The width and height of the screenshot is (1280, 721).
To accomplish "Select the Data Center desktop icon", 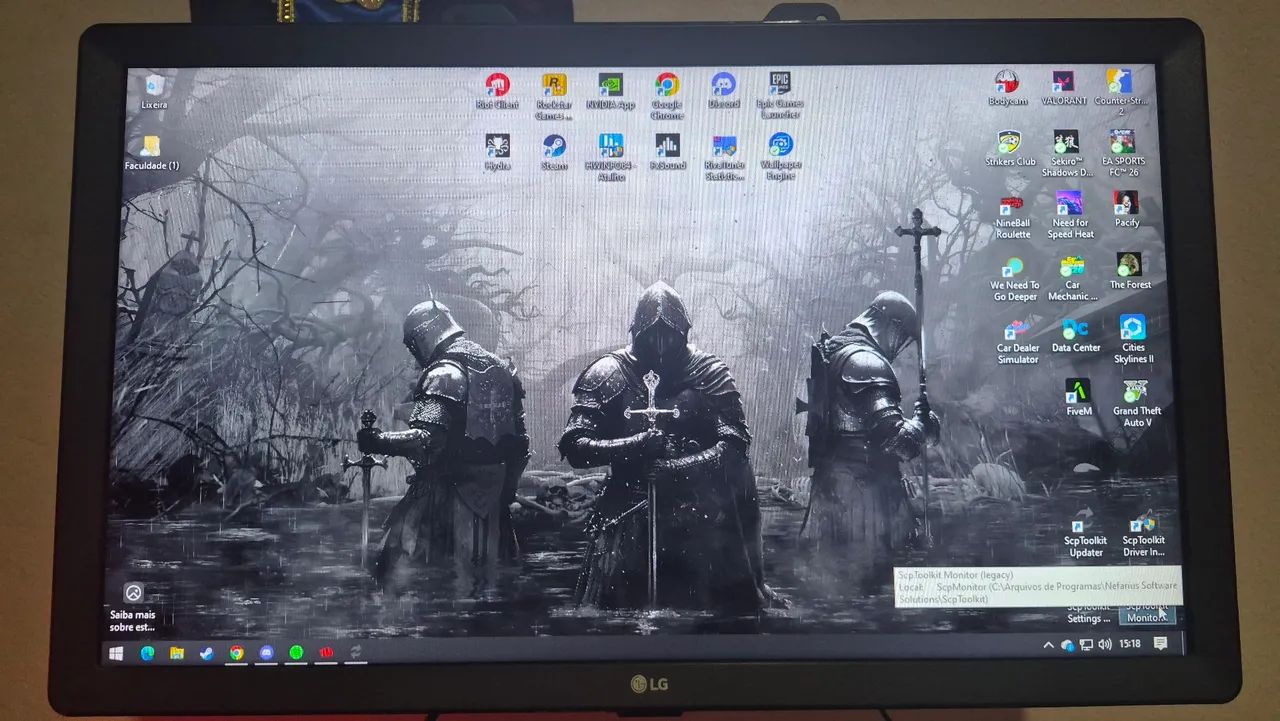I will (1075, 335).
